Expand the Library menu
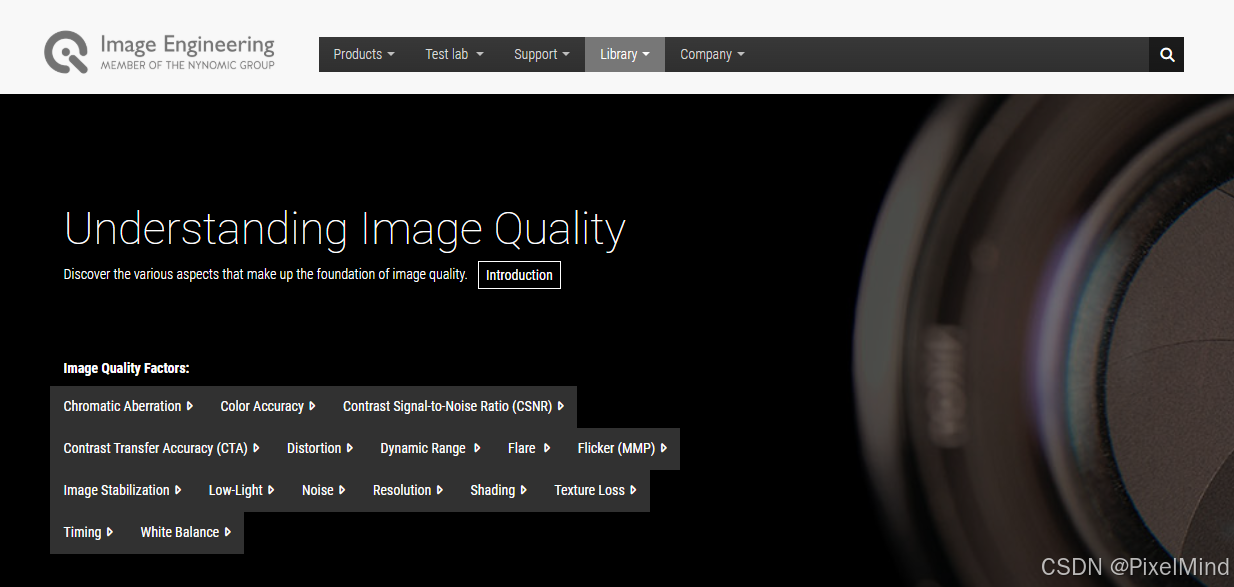Viewport: 1234px width, 587px height. pos(625,54)
